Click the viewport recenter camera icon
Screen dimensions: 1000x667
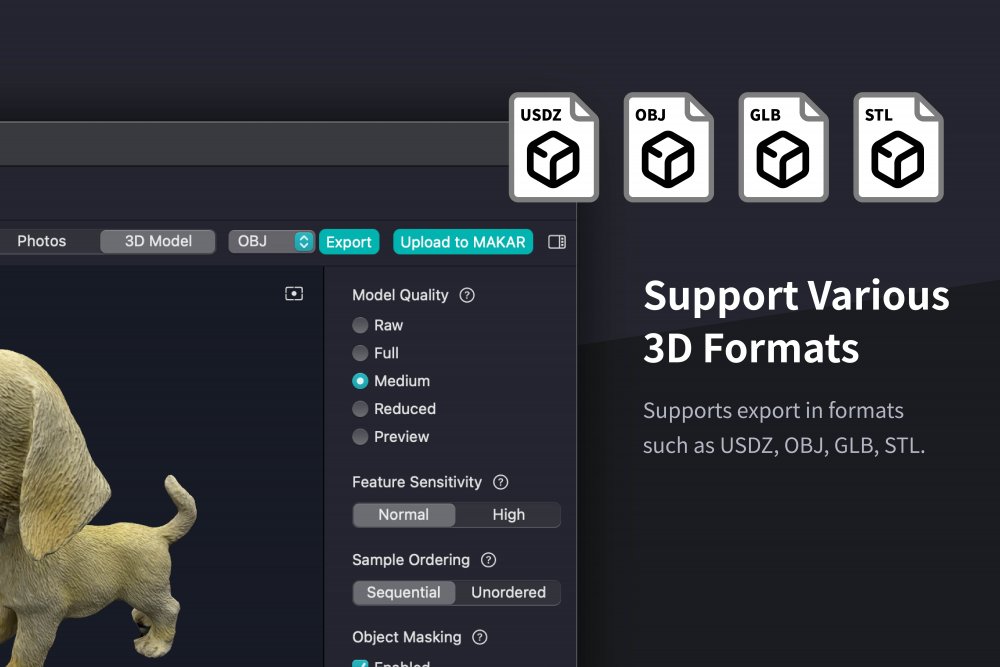pyautogui.click(x=294, y=294)
